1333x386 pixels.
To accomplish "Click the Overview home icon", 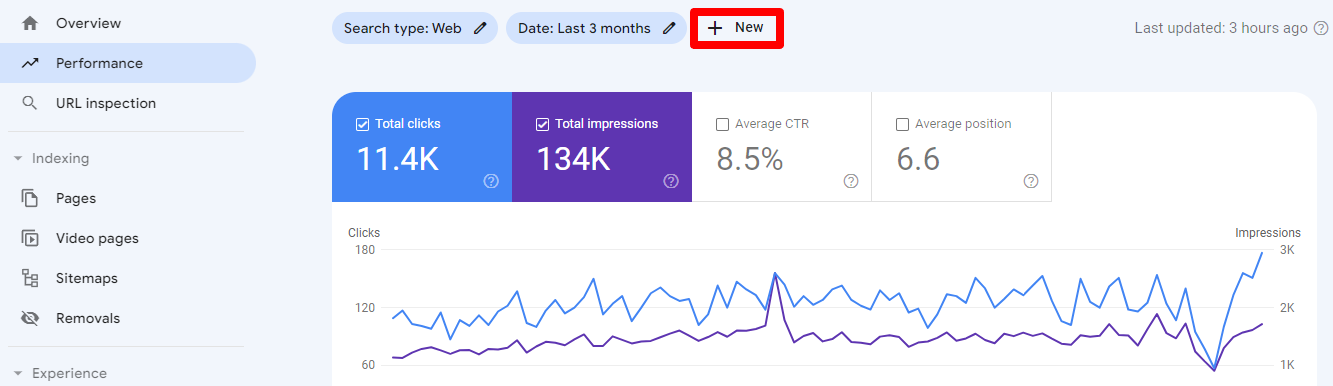I will point(30,23).
